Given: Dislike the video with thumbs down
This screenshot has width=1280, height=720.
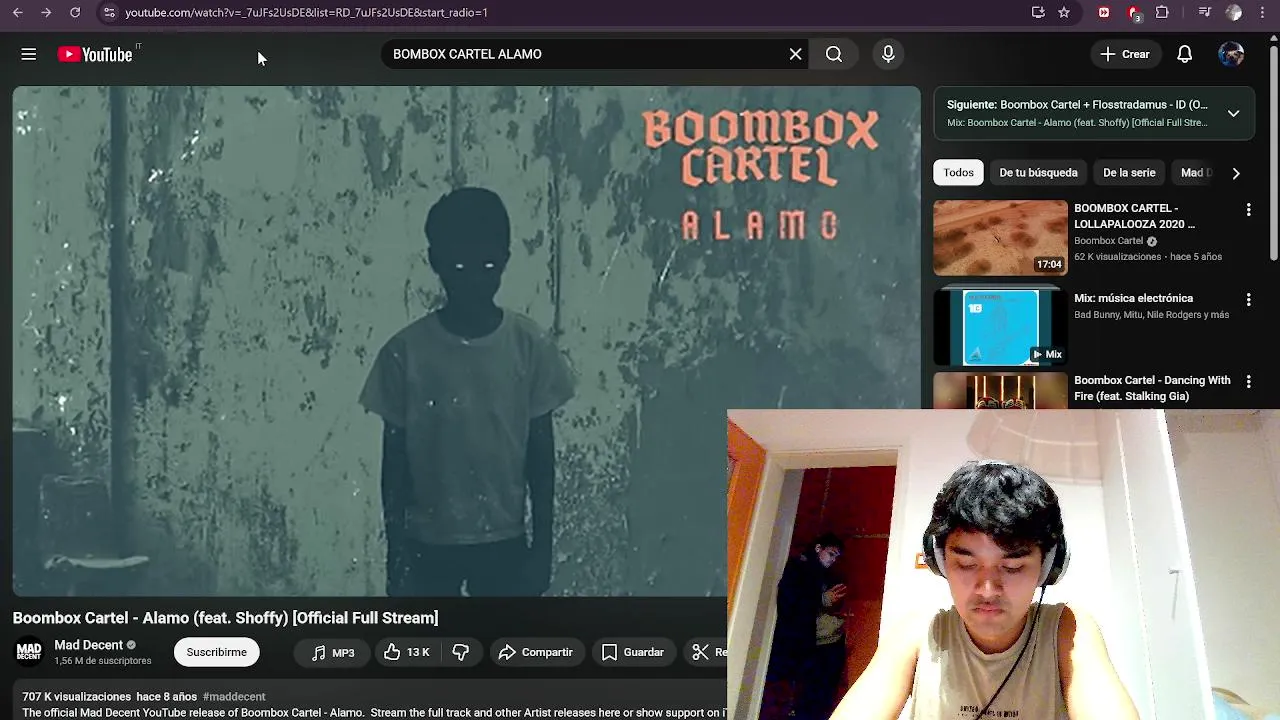Looking at the screenshot, I should point(461,652).
